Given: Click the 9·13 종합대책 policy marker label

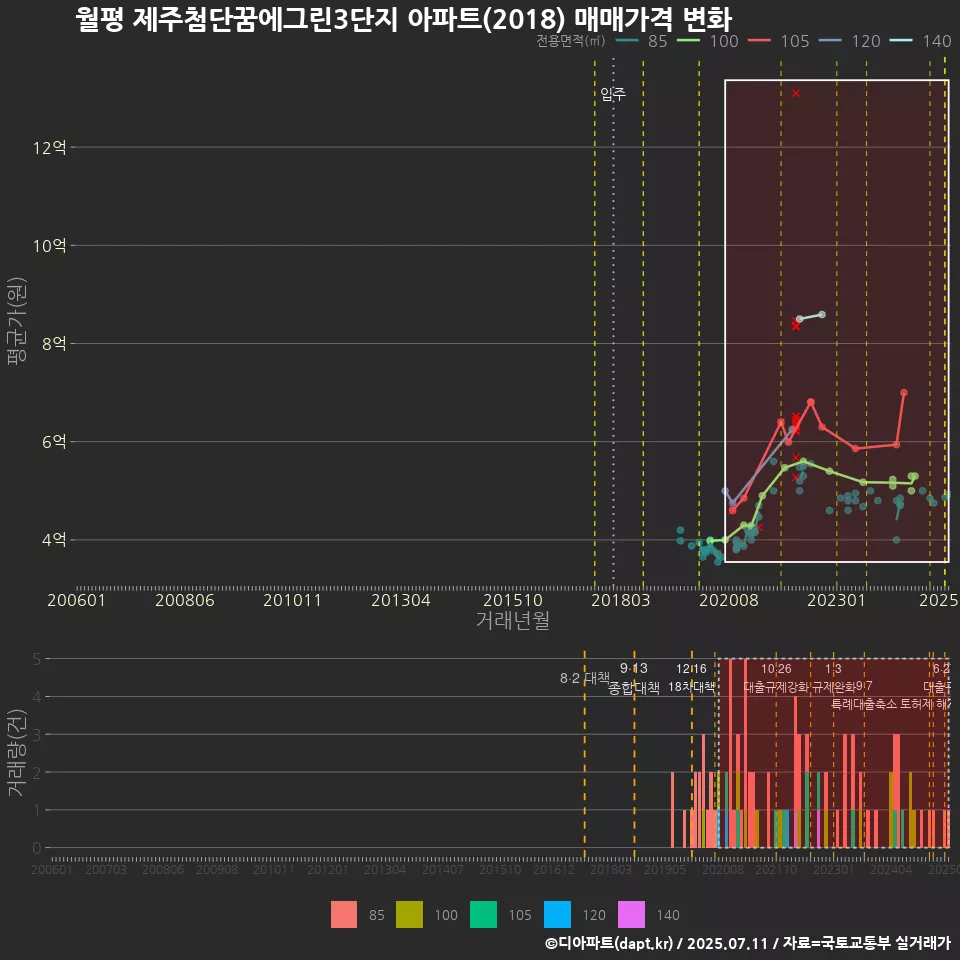Looking at the screenshot, I should coord(634,678).
